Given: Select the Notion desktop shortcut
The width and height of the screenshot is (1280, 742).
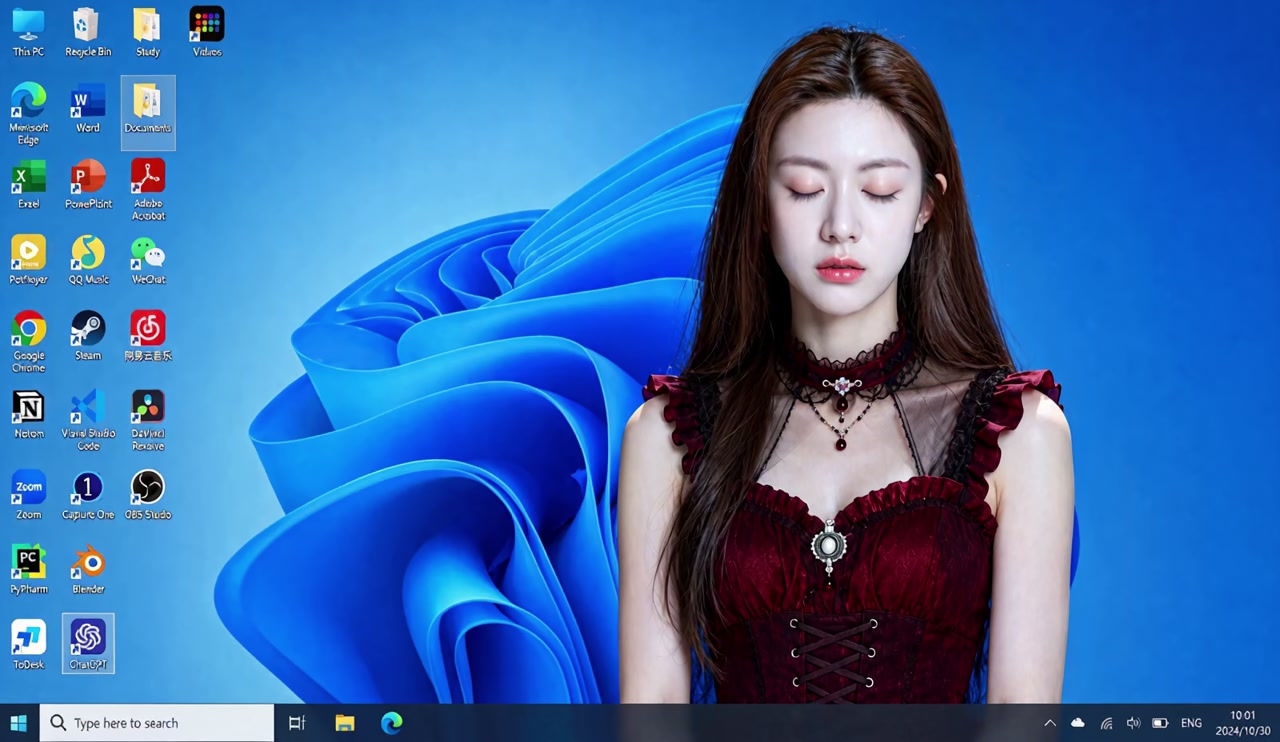Looking at the screenshot, I should click(28, 414).
